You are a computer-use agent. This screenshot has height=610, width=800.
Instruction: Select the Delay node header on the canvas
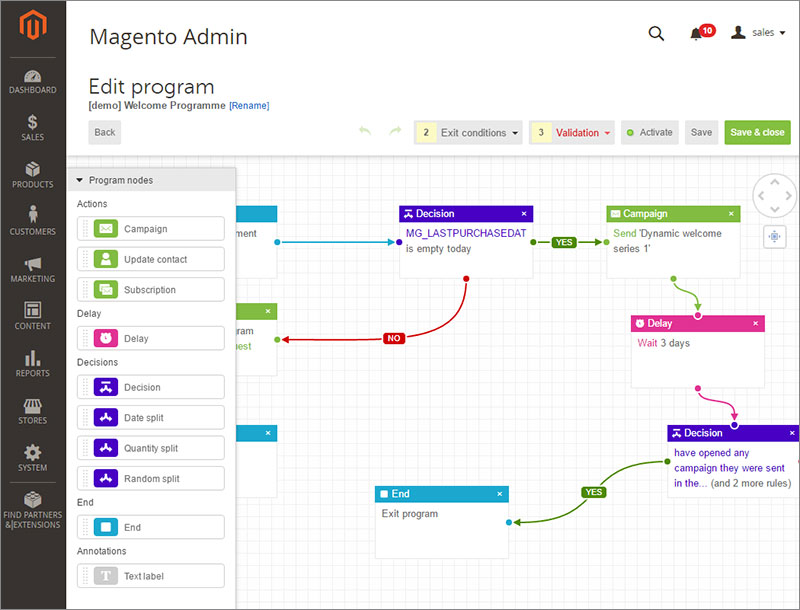(697, 323)
